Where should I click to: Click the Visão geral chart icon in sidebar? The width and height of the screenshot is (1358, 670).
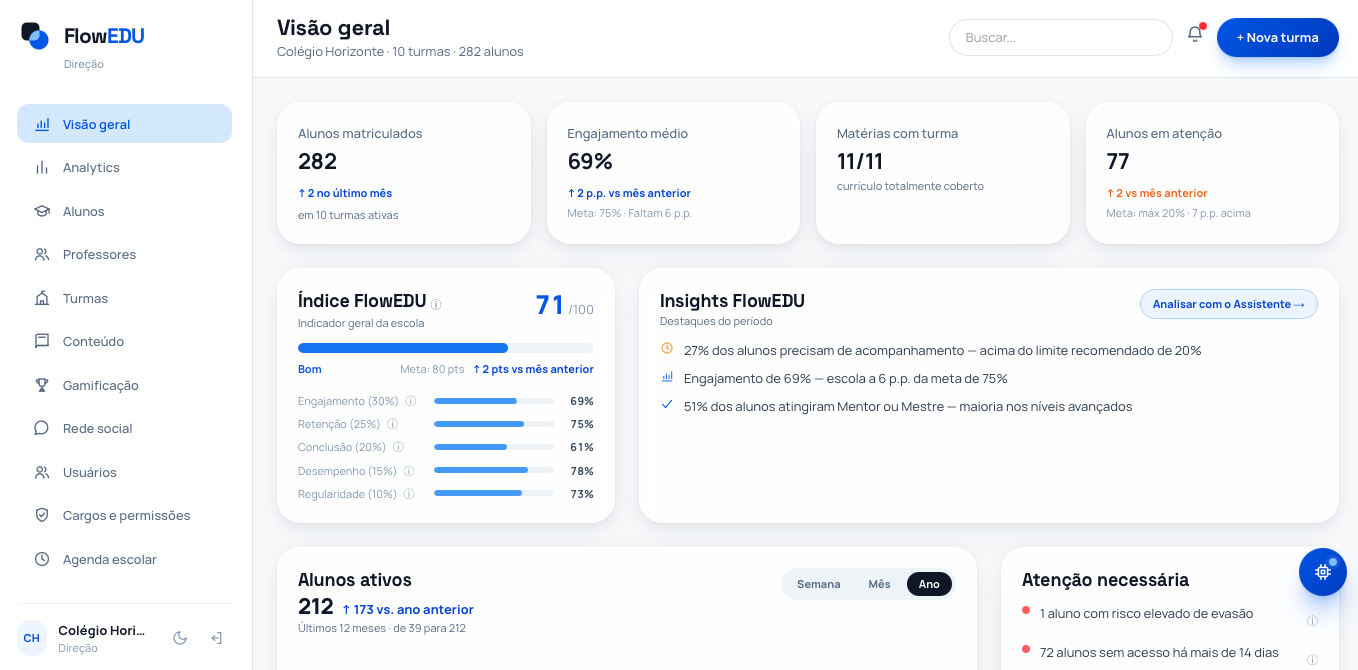pyautogui.click(x=42, y=125)
